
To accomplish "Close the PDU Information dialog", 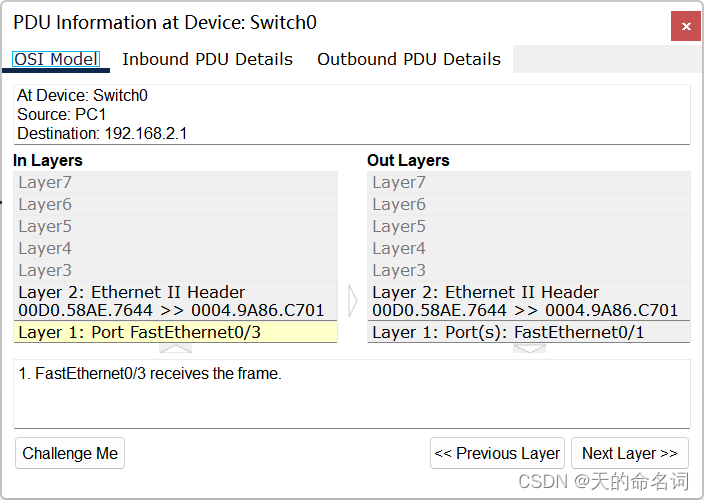I will pyautogui.click(x=686, y=26).
